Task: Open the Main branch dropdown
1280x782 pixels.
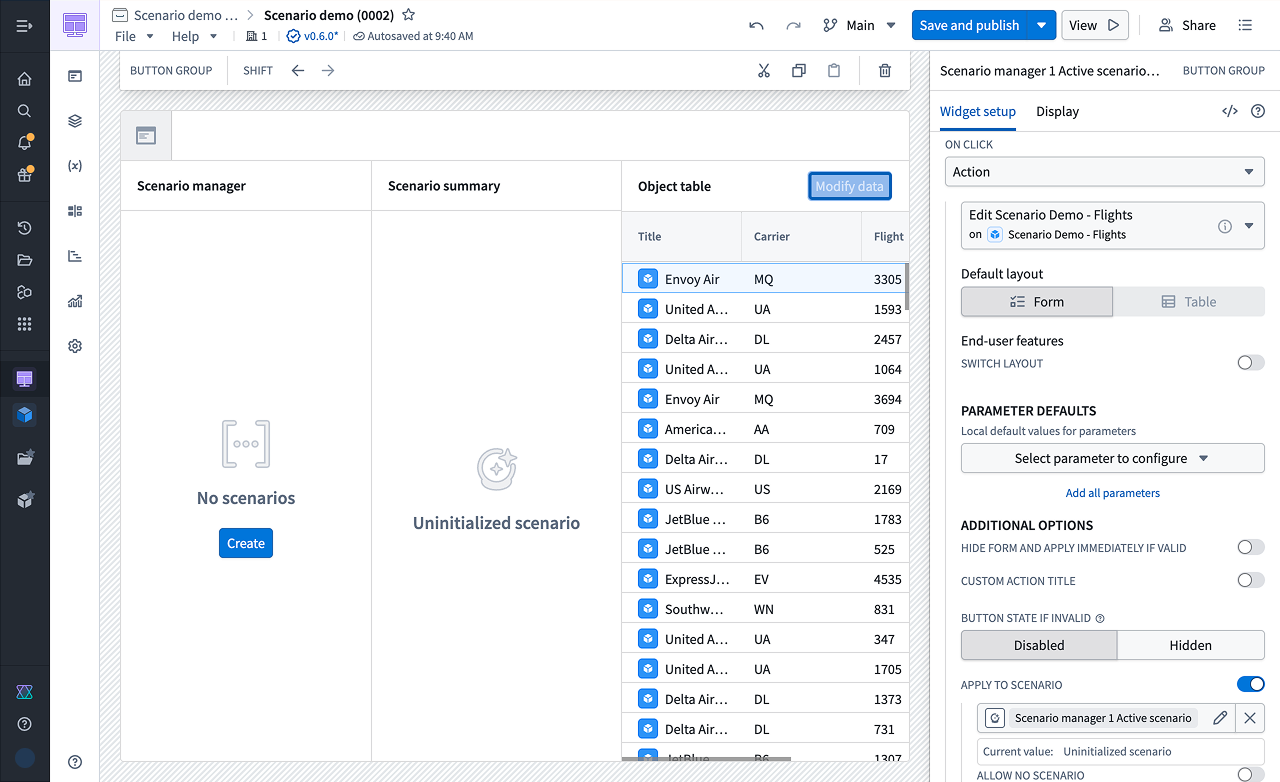Action: (860, 26)
